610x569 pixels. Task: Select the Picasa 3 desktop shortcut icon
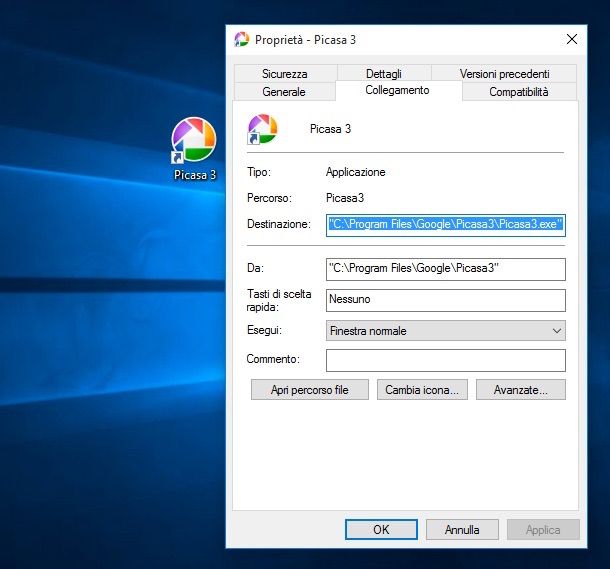click(194, 140)
